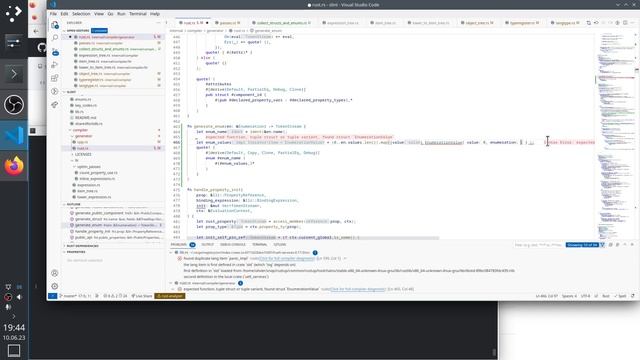Click the remote window indicator in status bar
The height and width of the screenshot is (360, 640).
click(x=52, y=296)
